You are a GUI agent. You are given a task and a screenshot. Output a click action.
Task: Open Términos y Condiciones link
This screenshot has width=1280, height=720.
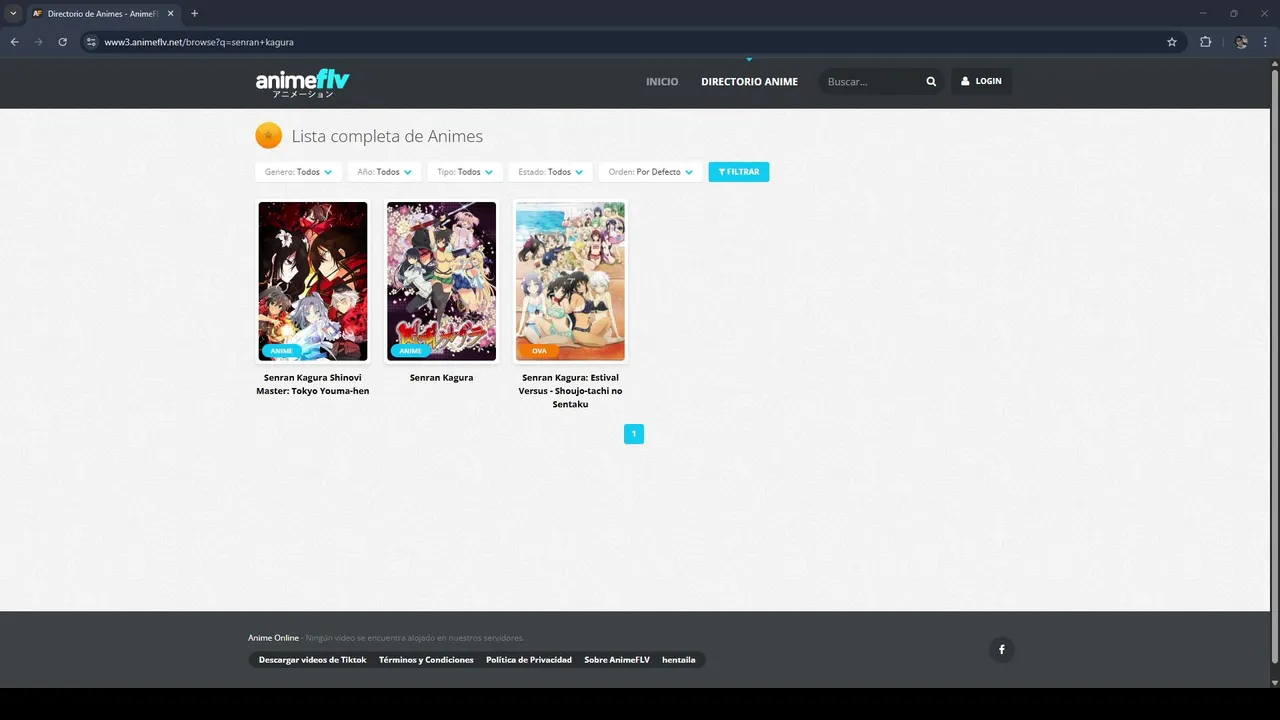[426, 660]
